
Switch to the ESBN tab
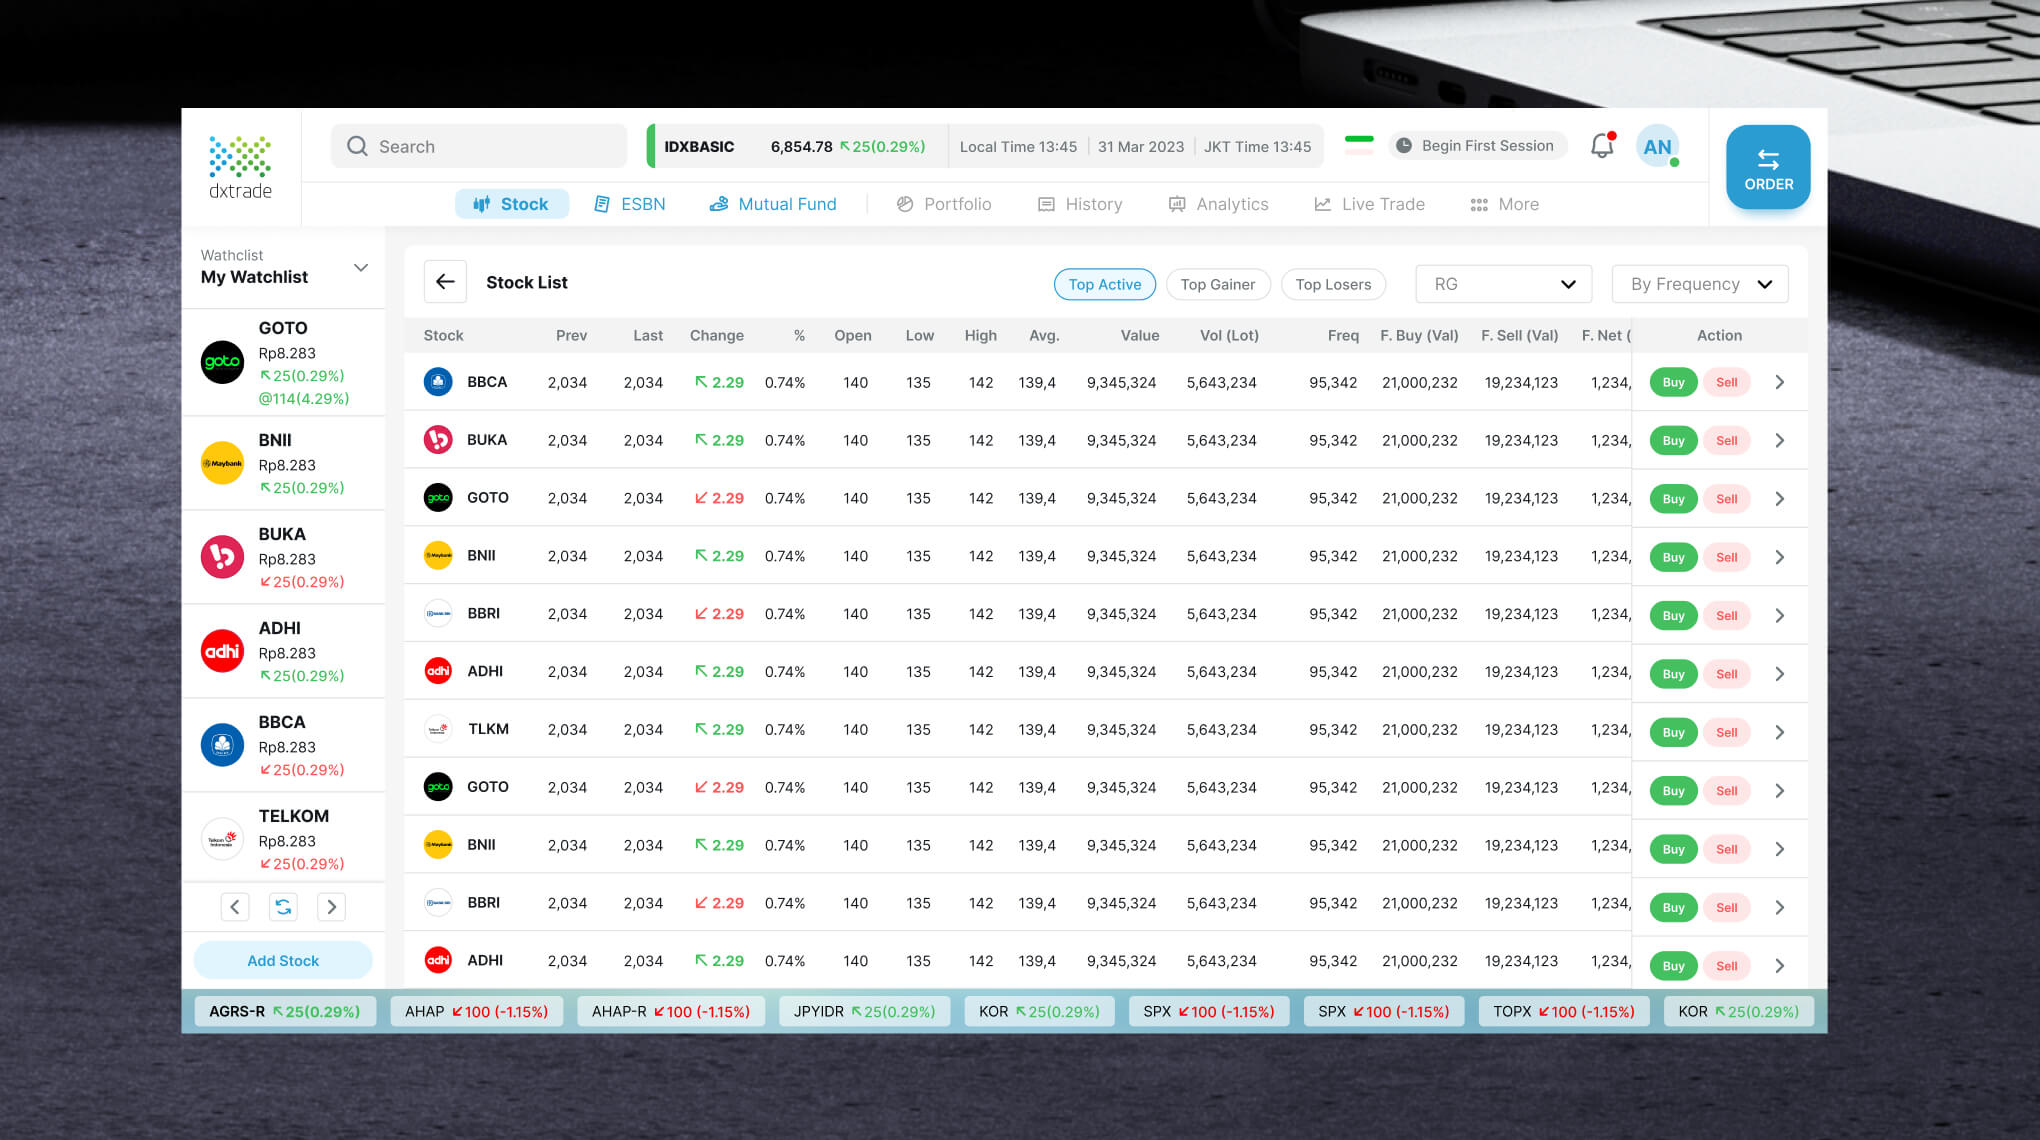pyautogui.click(x=629, y=204)
